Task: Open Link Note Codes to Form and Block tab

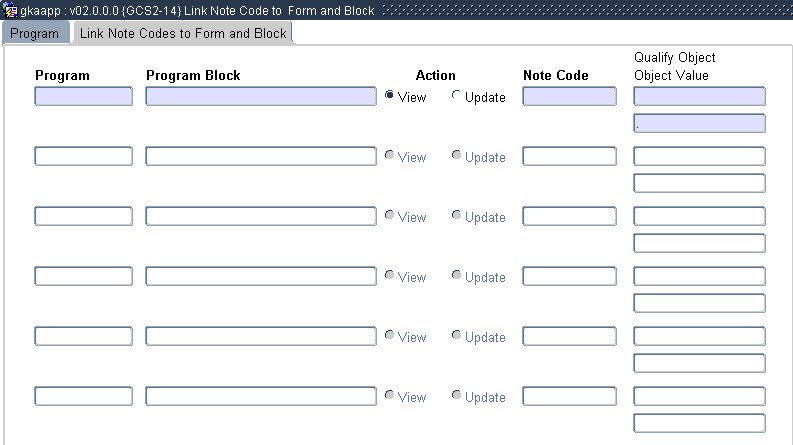Action: pyautogui.click(x=183, y=33)
